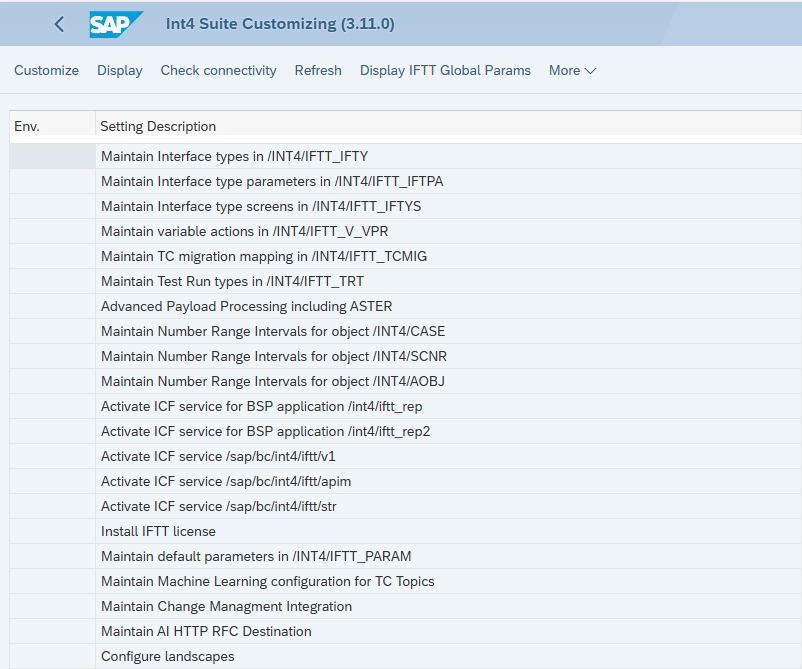The image size is (802, 669).
Task: Click the Setting Description column header
Action: 158,126
